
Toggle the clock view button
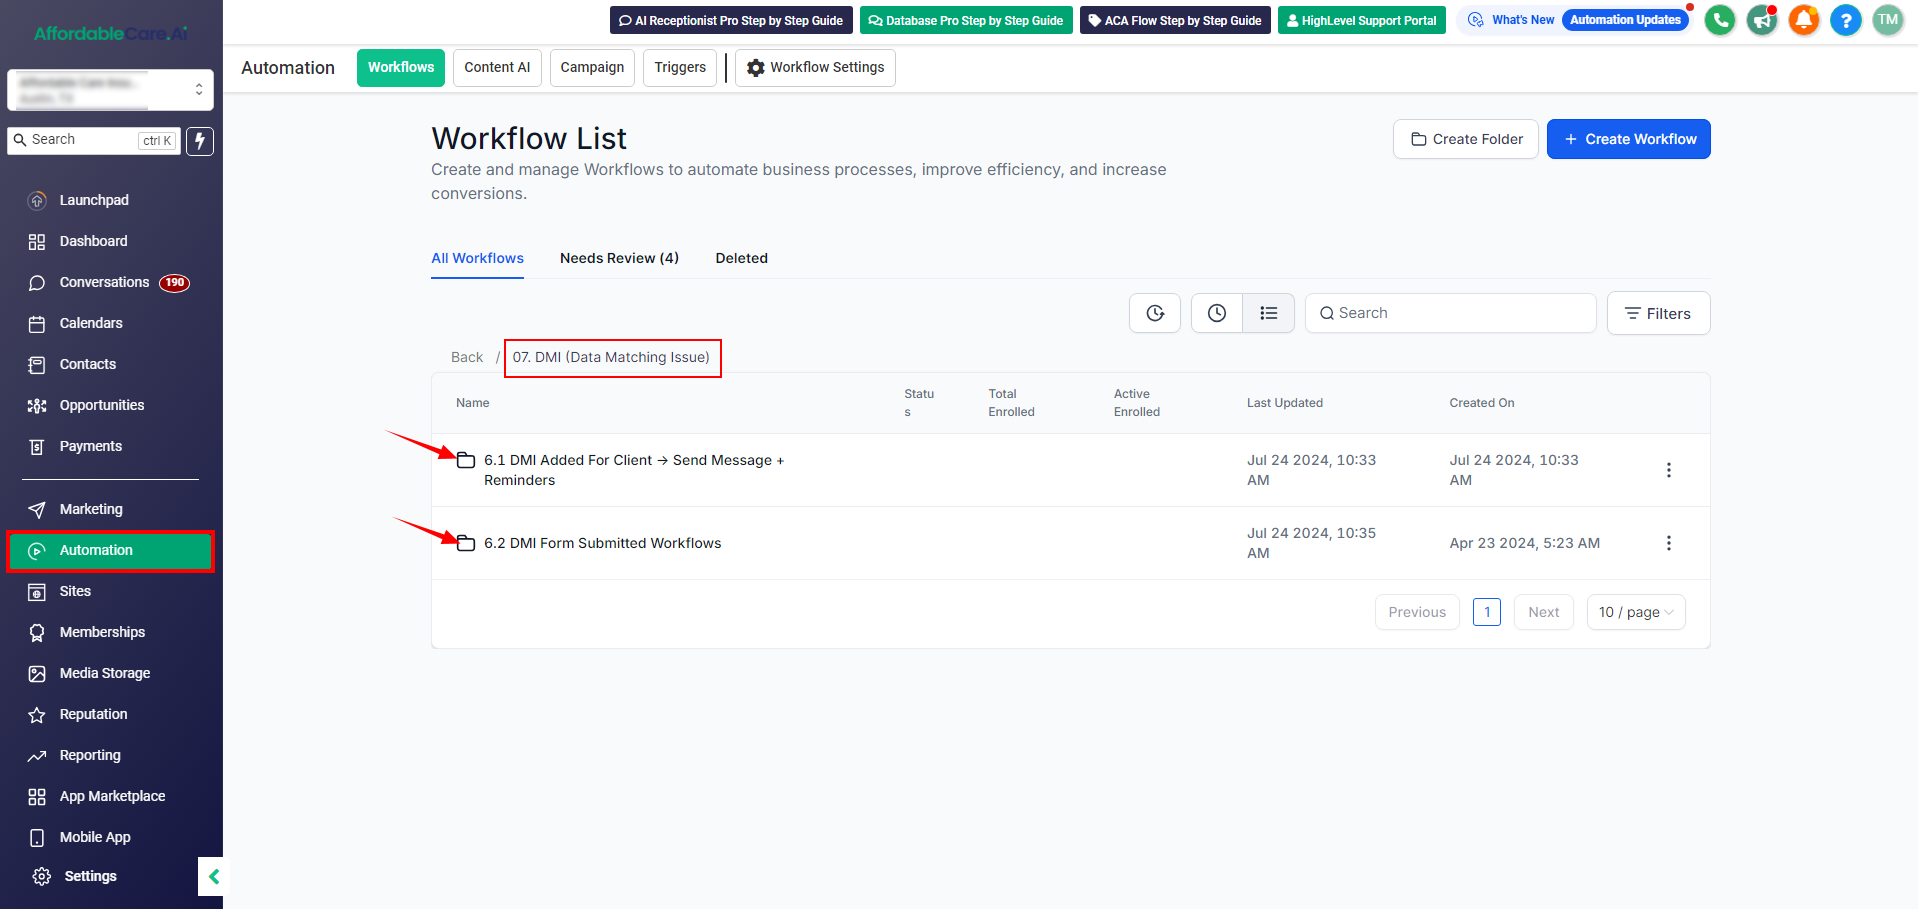coord(1216,313)
